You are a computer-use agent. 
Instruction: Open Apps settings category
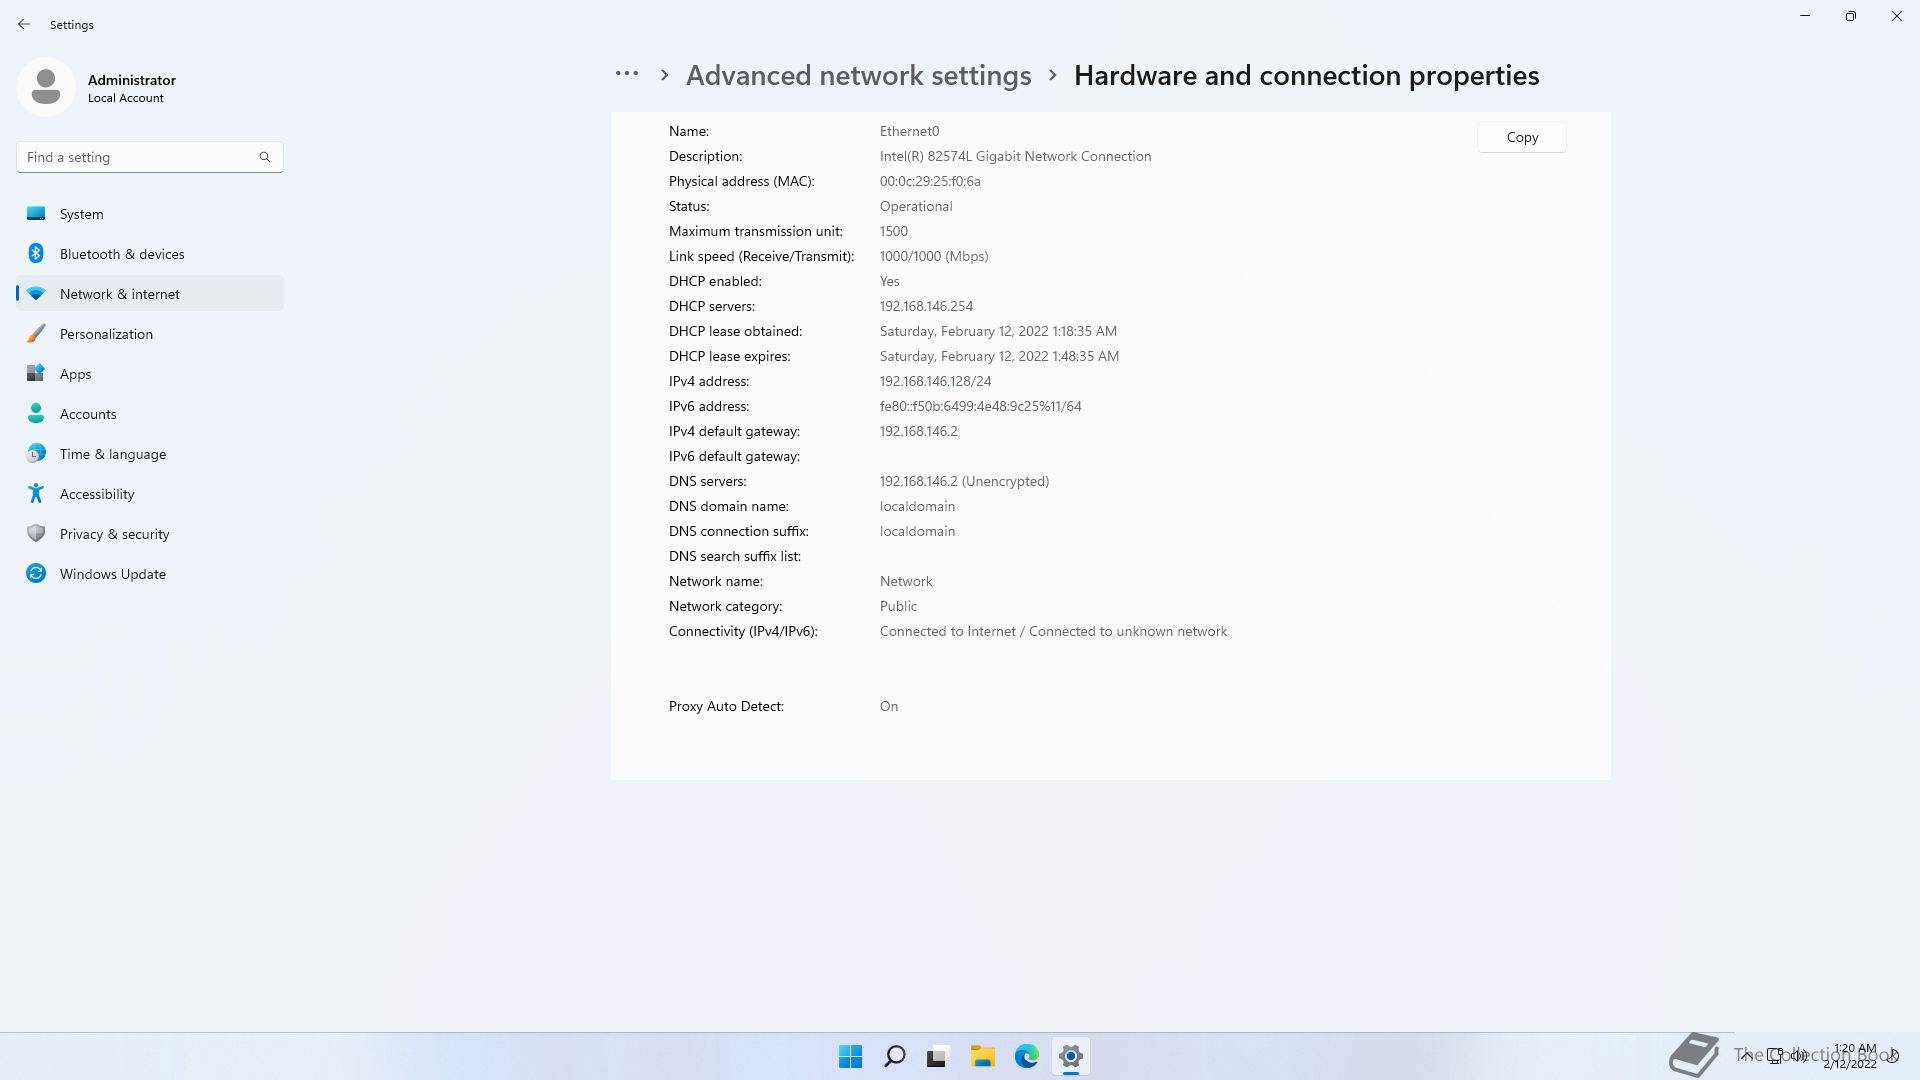(150, 374)
